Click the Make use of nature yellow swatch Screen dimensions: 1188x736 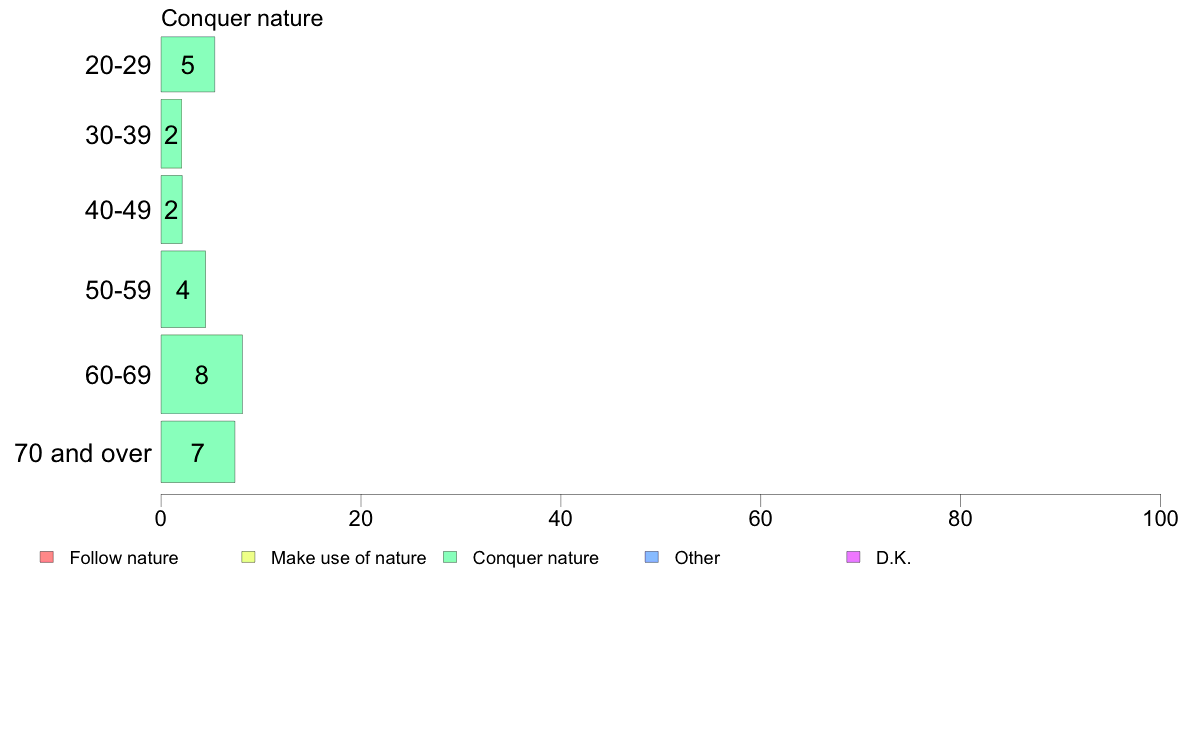[248, 557]
